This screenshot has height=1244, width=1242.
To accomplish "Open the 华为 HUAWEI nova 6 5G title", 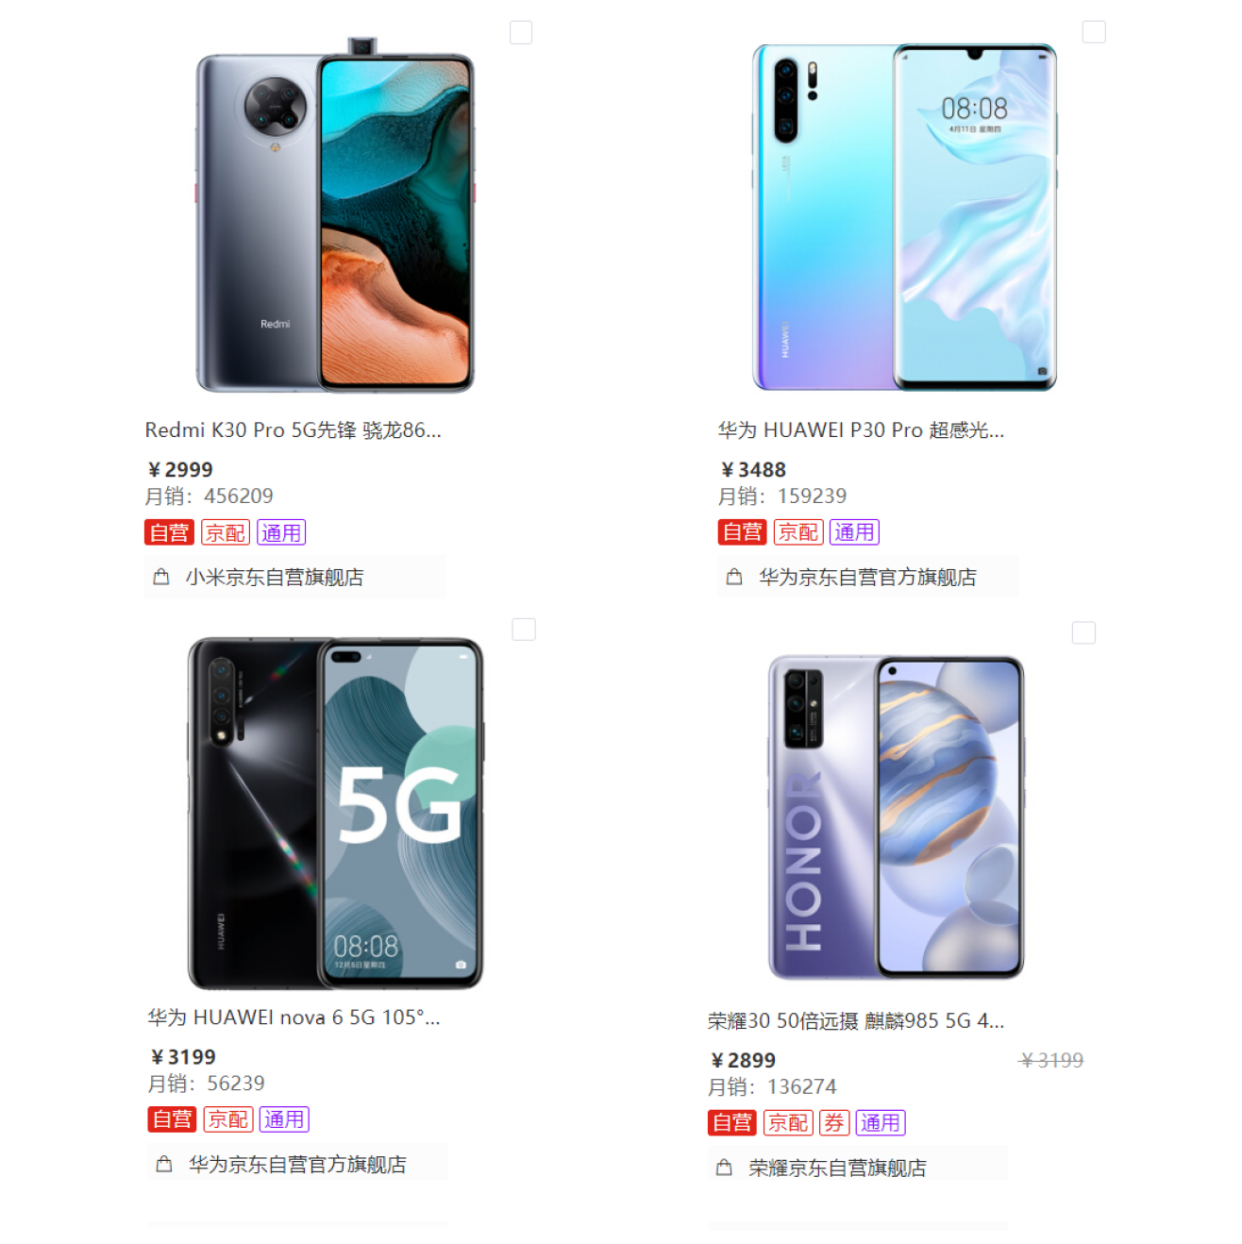I will (x=294, y=1017).
